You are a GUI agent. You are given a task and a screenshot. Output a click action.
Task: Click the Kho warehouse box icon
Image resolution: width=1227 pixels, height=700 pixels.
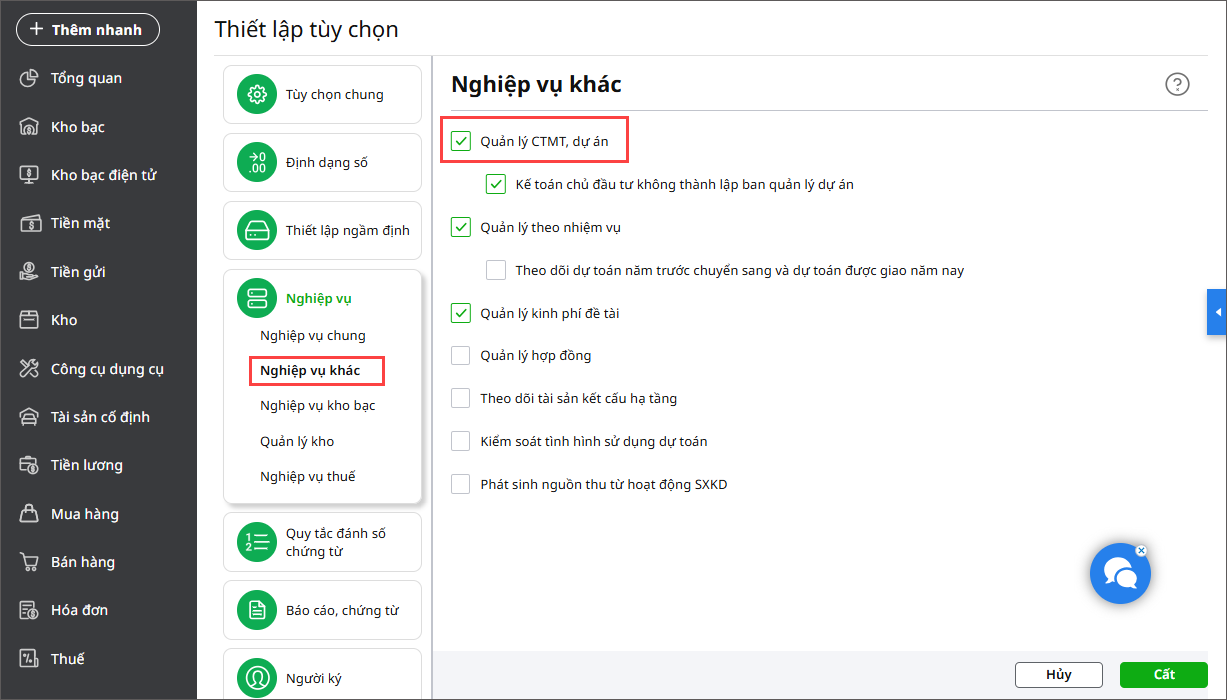(x=29, y=320)
